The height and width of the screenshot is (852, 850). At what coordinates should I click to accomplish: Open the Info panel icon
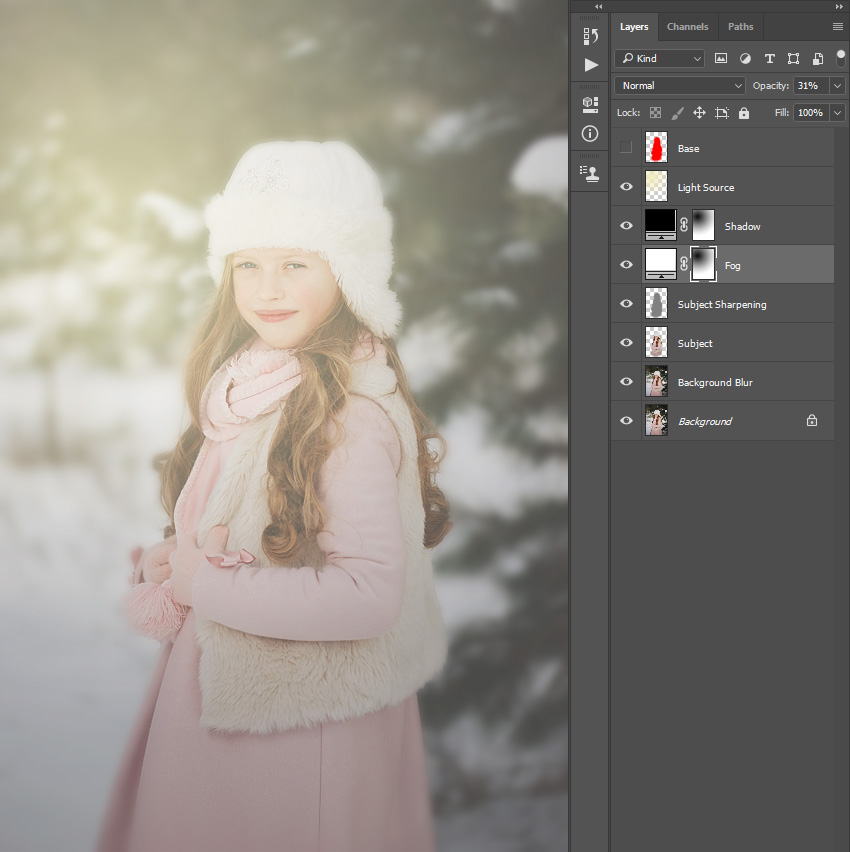tap(590, 134)
